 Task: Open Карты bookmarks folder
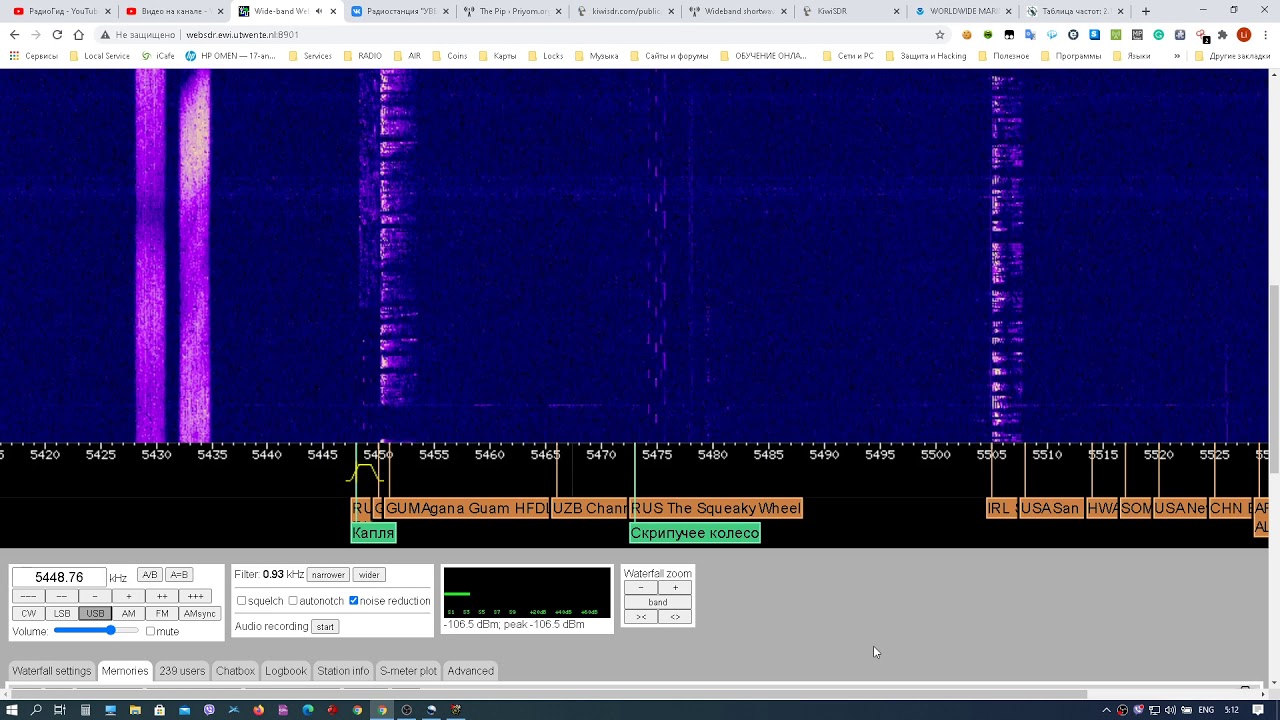(497, 56)
